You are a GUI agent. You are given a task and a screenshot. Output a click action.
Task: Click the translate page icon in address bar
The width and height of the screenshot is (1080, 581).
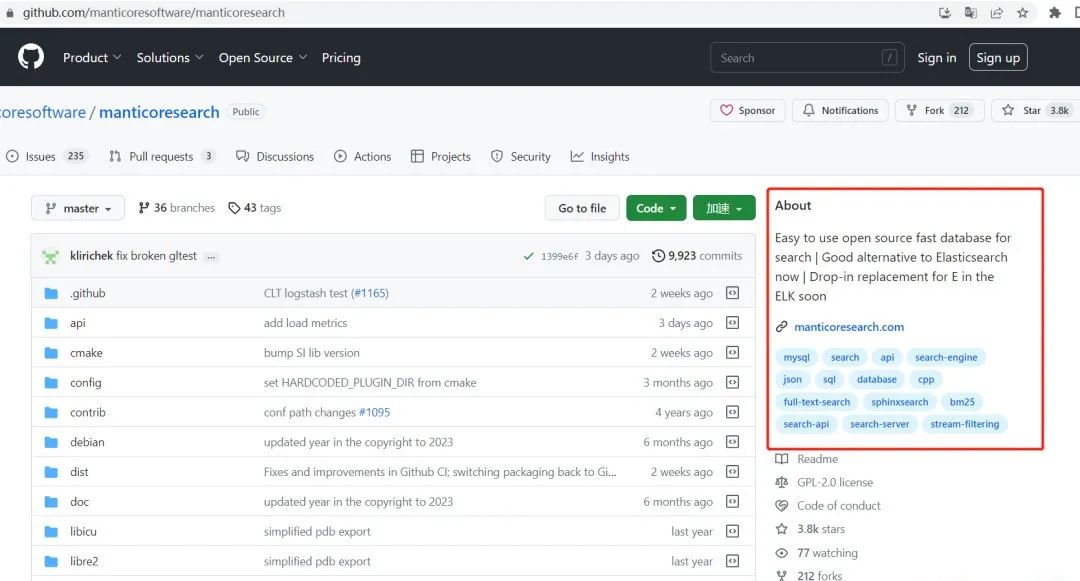coord(970,12)
